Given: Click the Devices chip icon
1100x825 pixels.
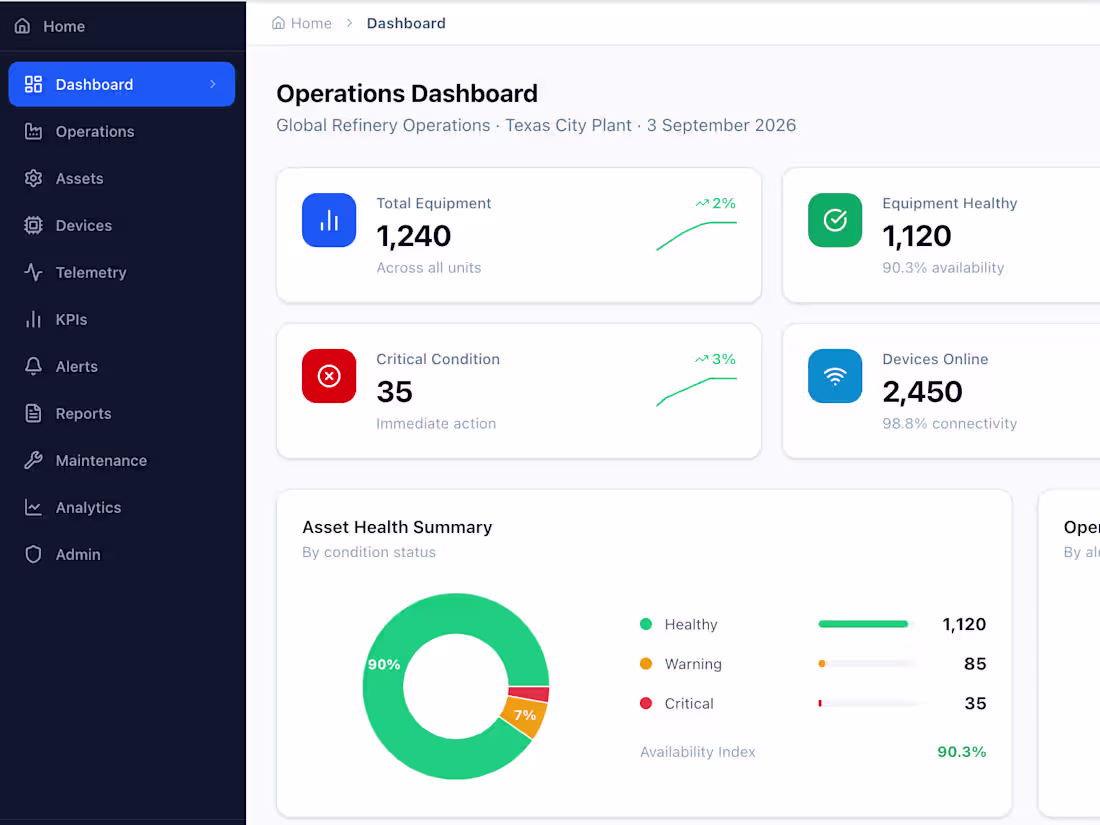Looking at the screenshot, I should [x=33, y=225].
